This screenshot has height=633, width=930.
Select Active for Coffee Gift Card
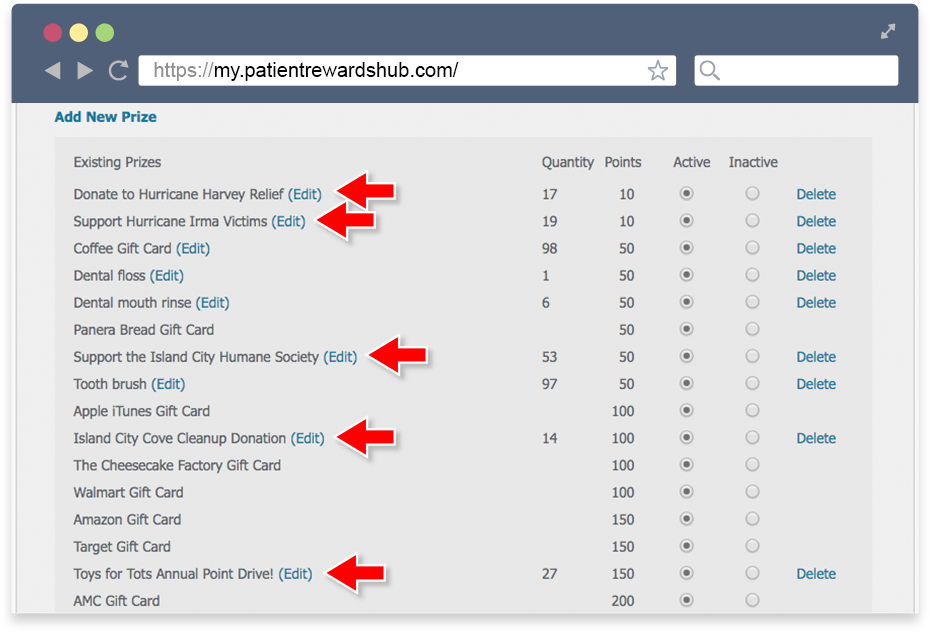[x=686, y=247]
